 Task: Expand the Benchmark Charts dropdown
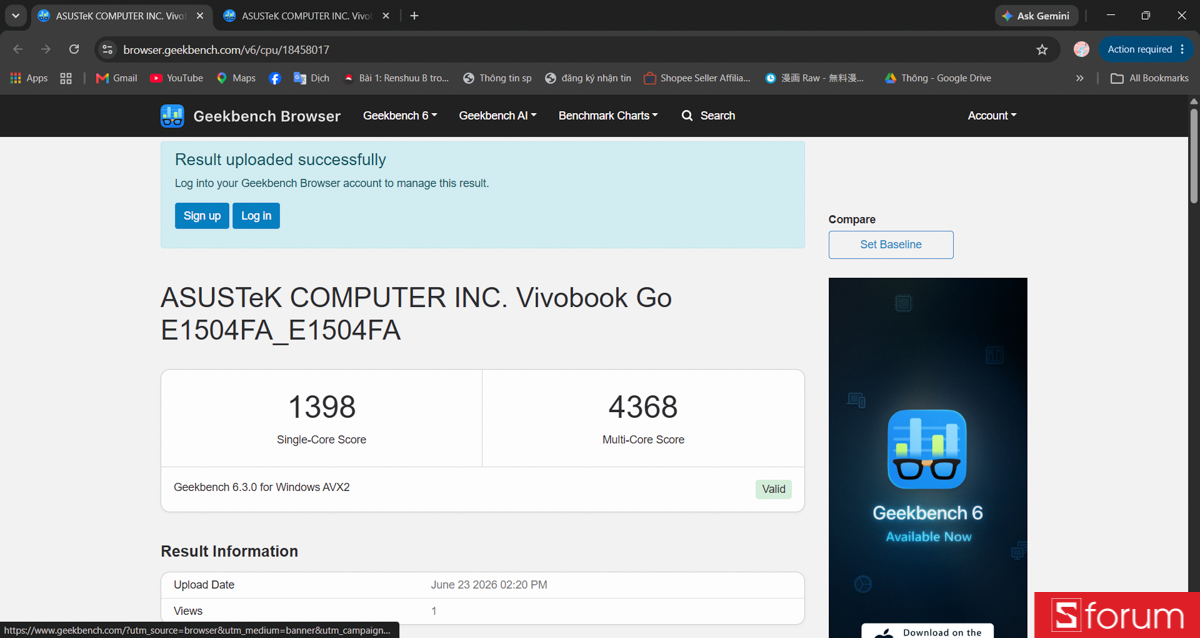coord(608,116)
